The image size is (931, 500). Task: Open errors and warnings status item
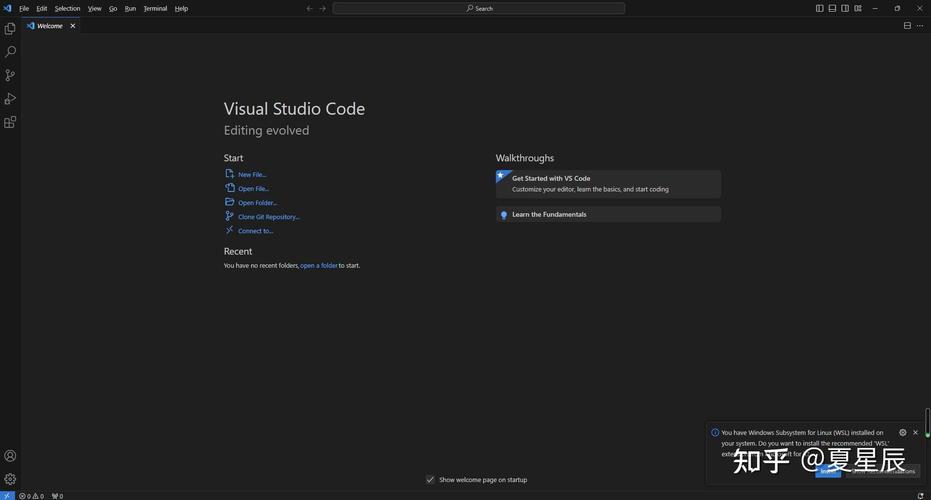31,496
